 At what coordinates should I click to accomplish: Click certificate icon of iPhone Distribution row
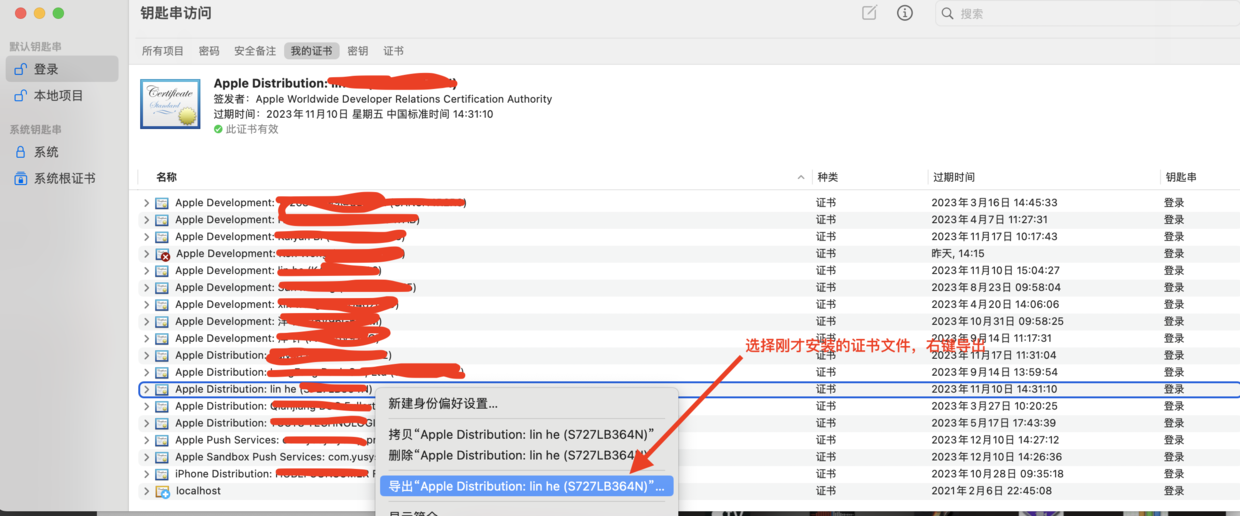tap(162, 475)
